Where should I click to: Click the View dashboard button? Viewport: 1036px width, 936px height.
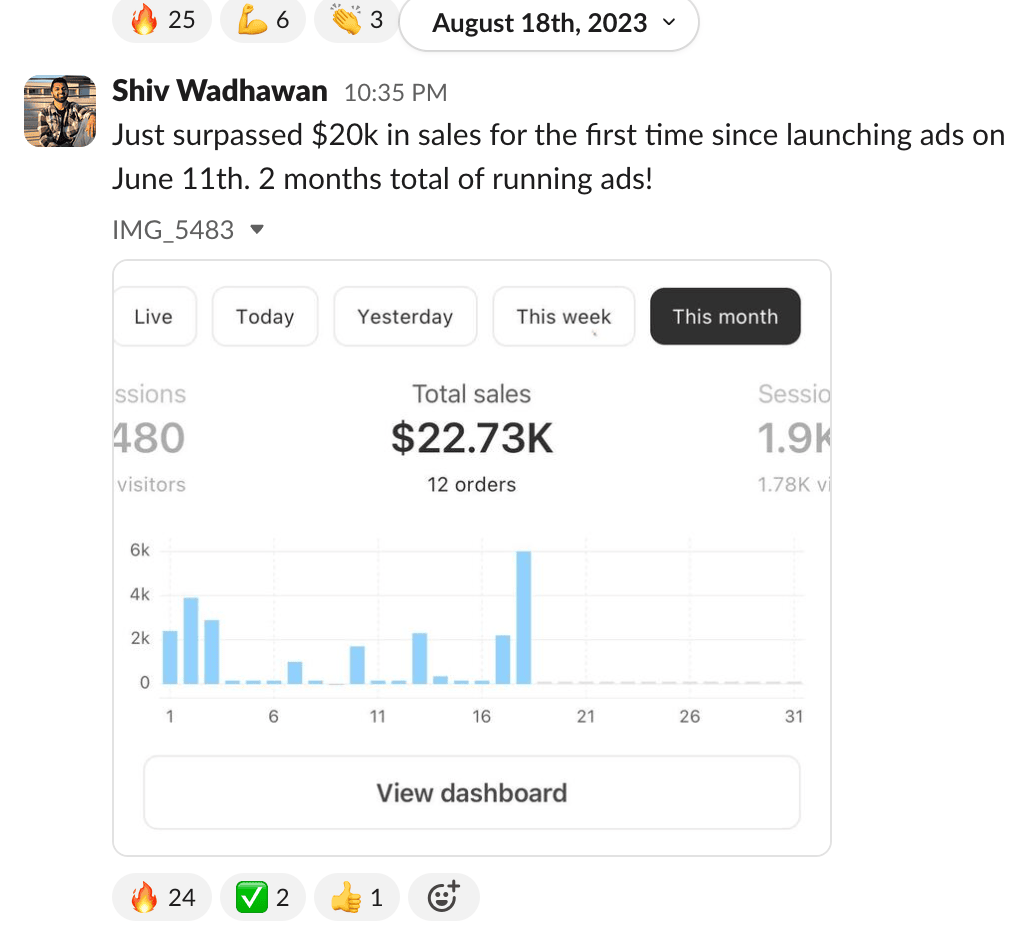(471, 793)
